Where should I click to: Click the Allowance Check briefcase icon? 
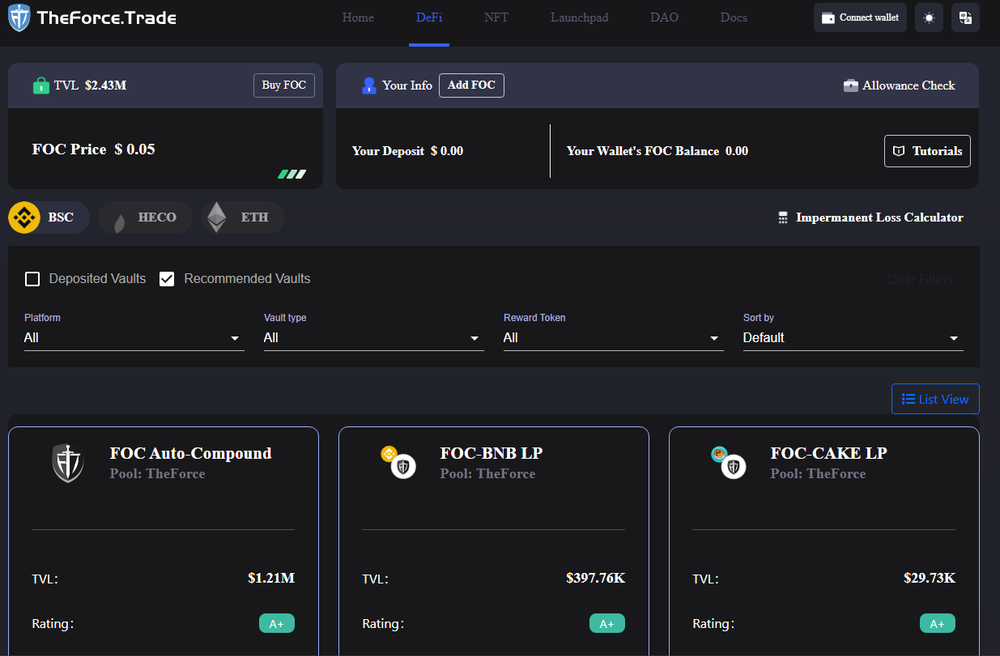click(850, 85)
